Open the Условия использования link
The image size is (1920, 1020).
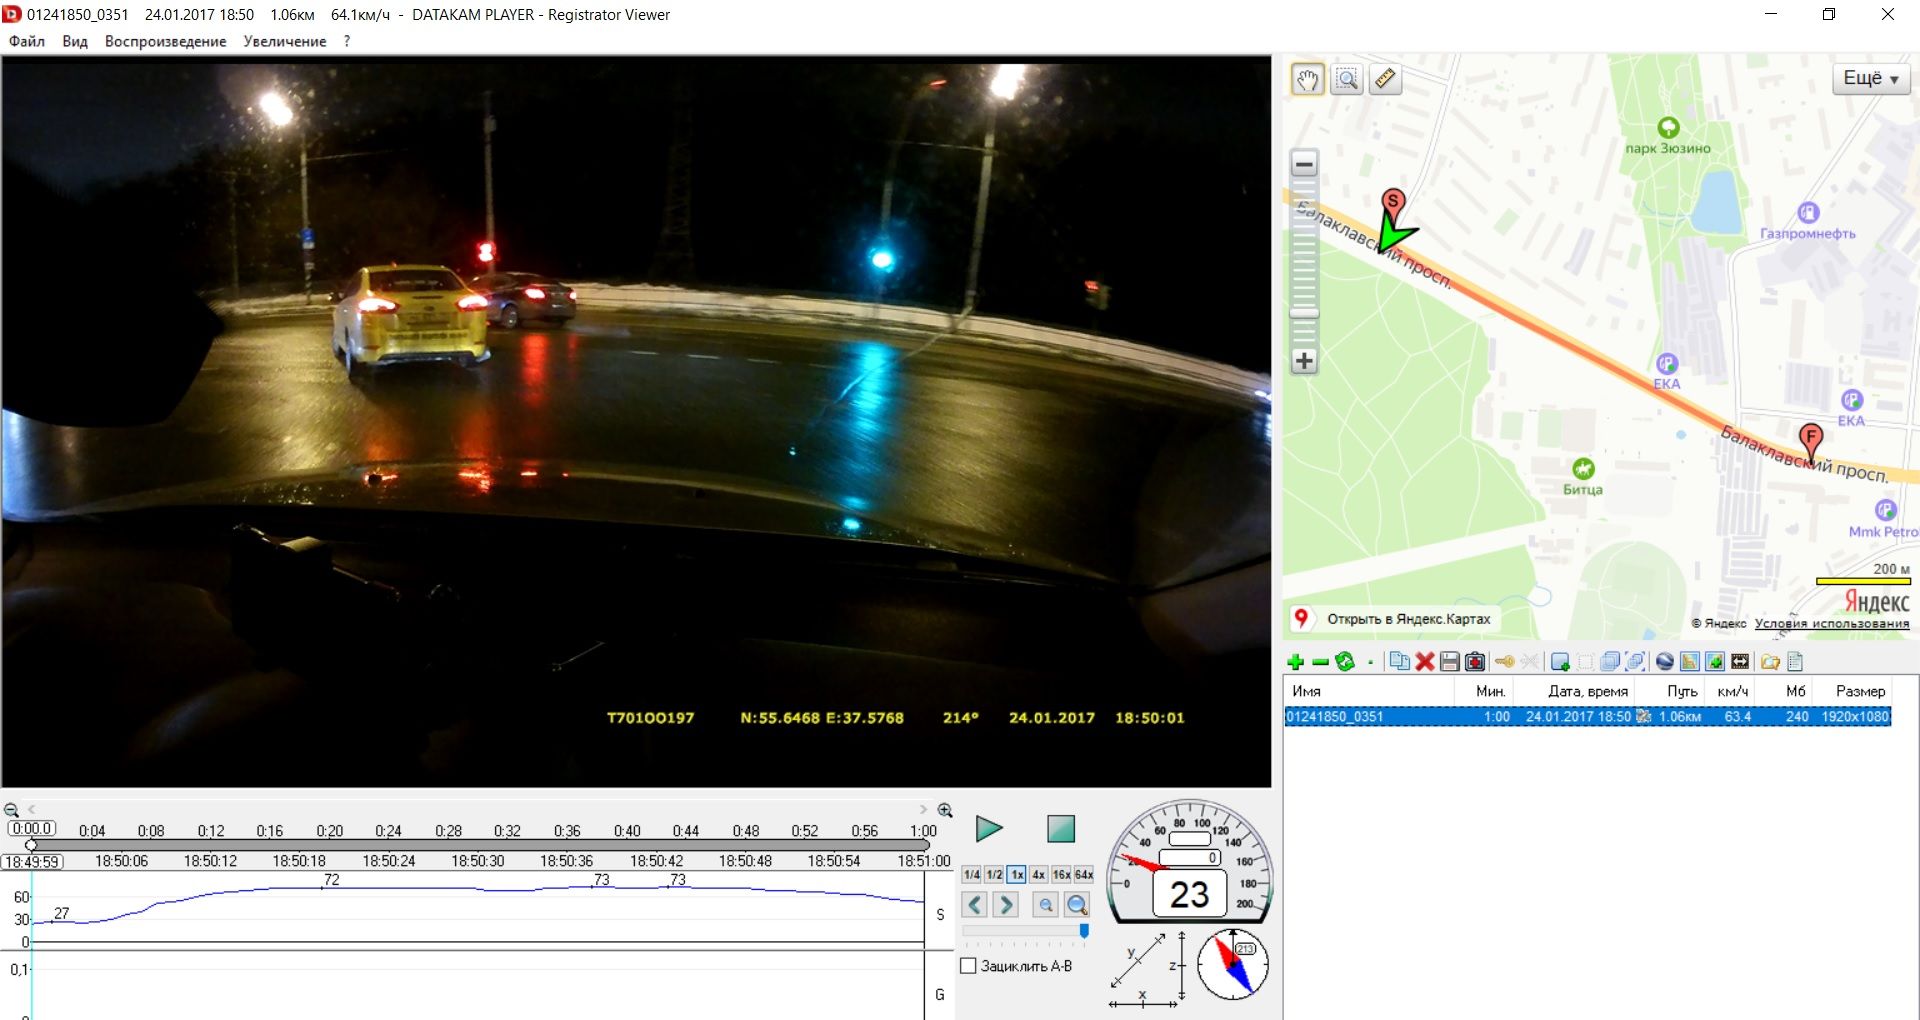[1831, 624]
